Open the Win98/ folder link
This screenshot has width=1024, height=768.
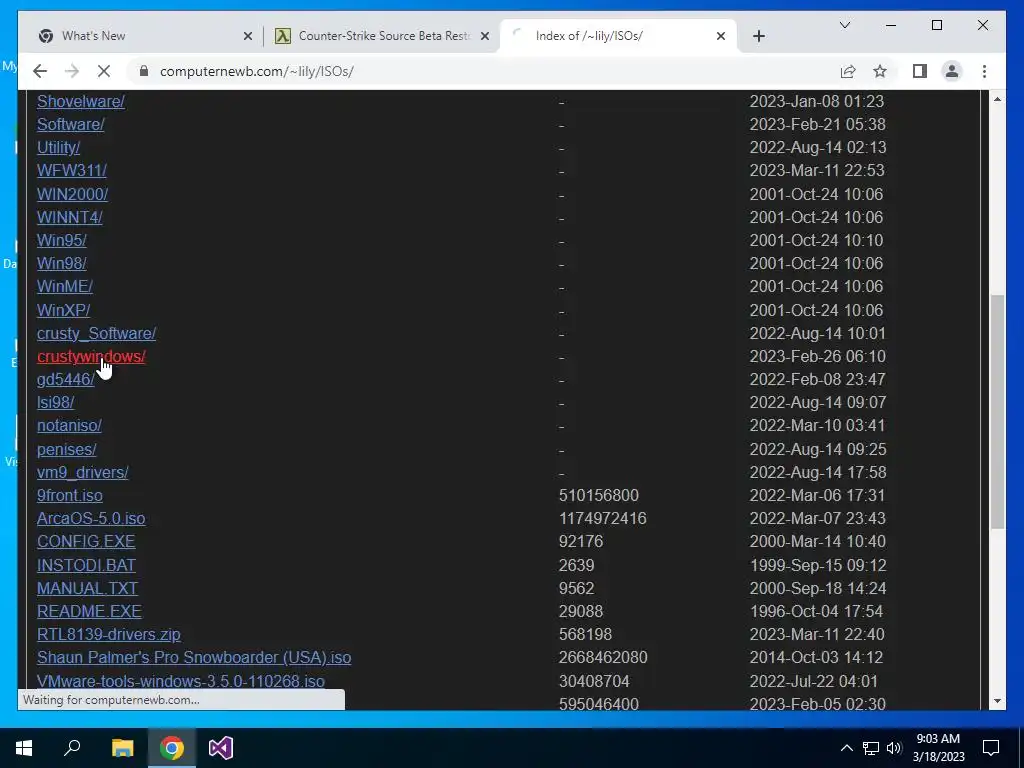click(x=62, y=263)
